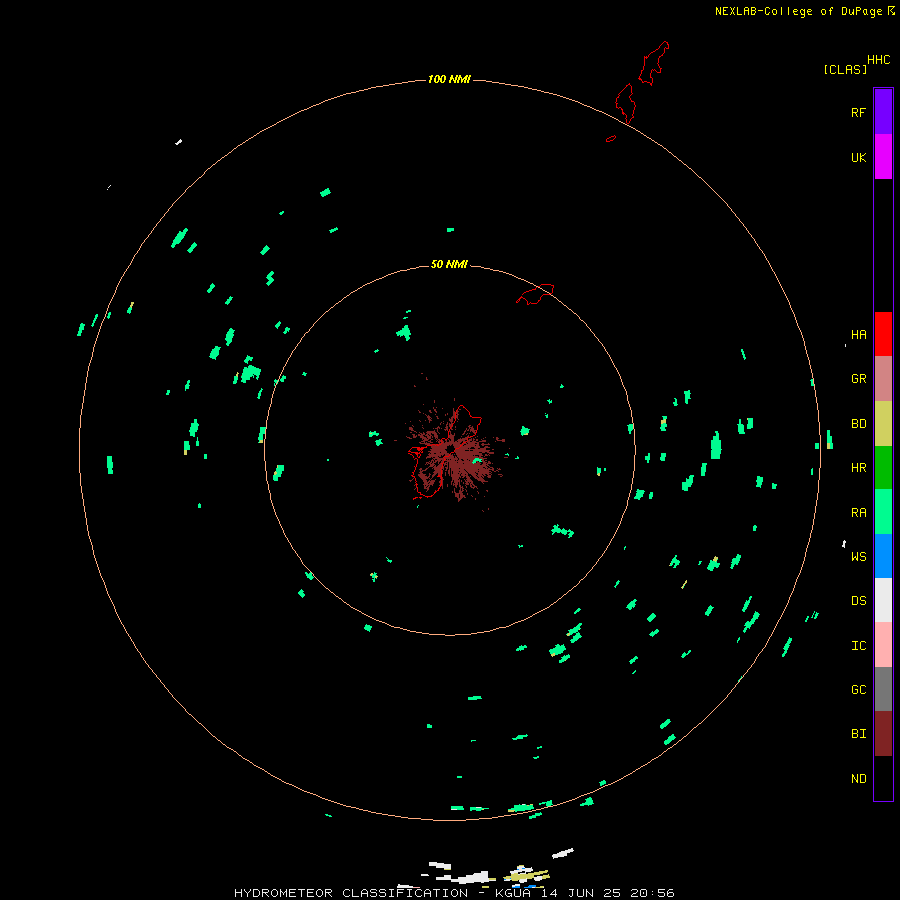Select the DS white legend swatch

(883, 600)
